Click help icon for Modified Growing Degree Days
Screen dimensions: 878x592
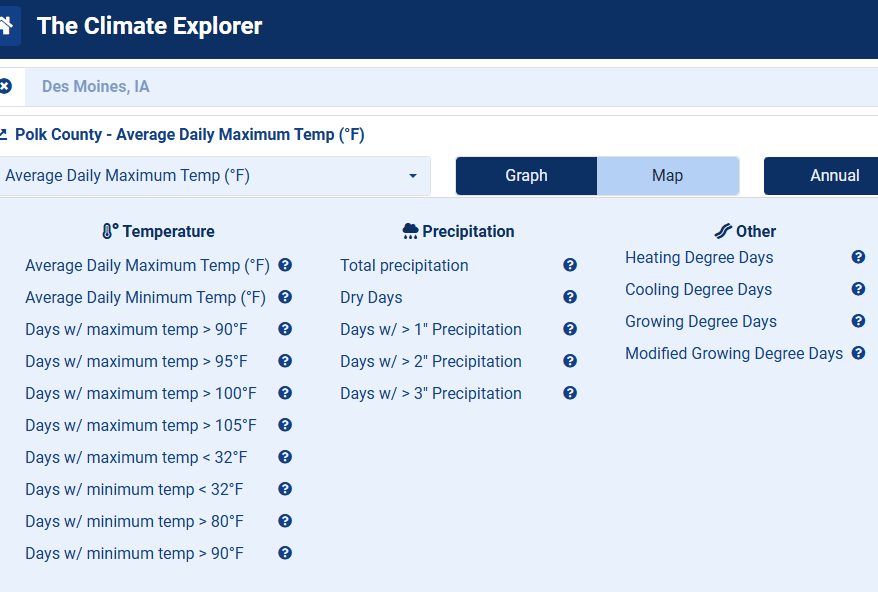858,353
